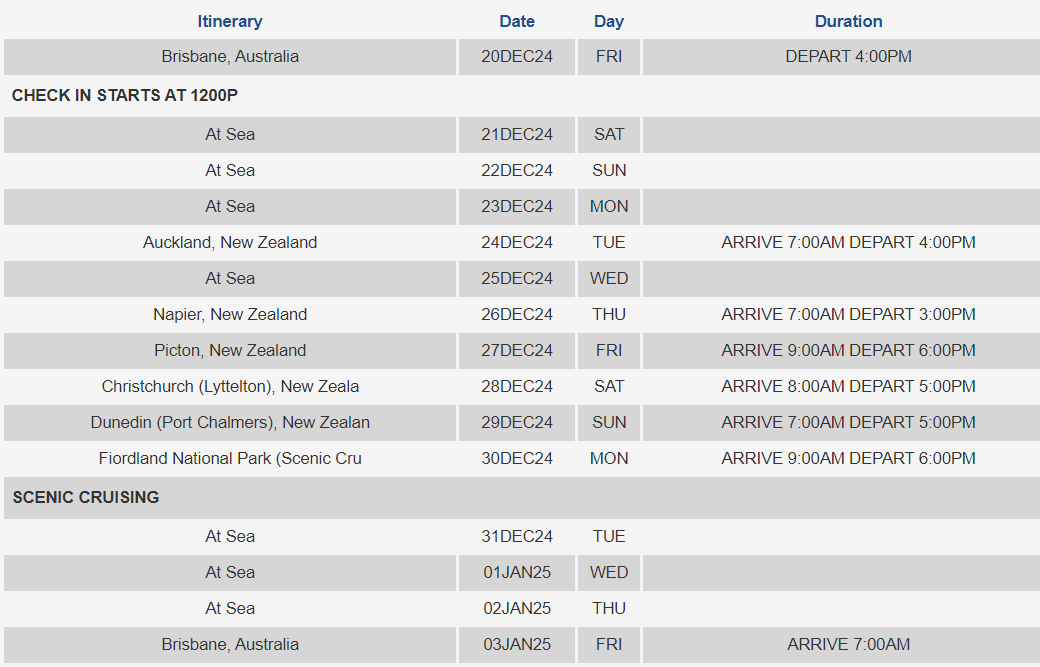The height and width of the screenshot is (667, 1040).
Task: Click the ARRIVE 7:00AM Brisbane return cell
Action: [x=848, y=644]
